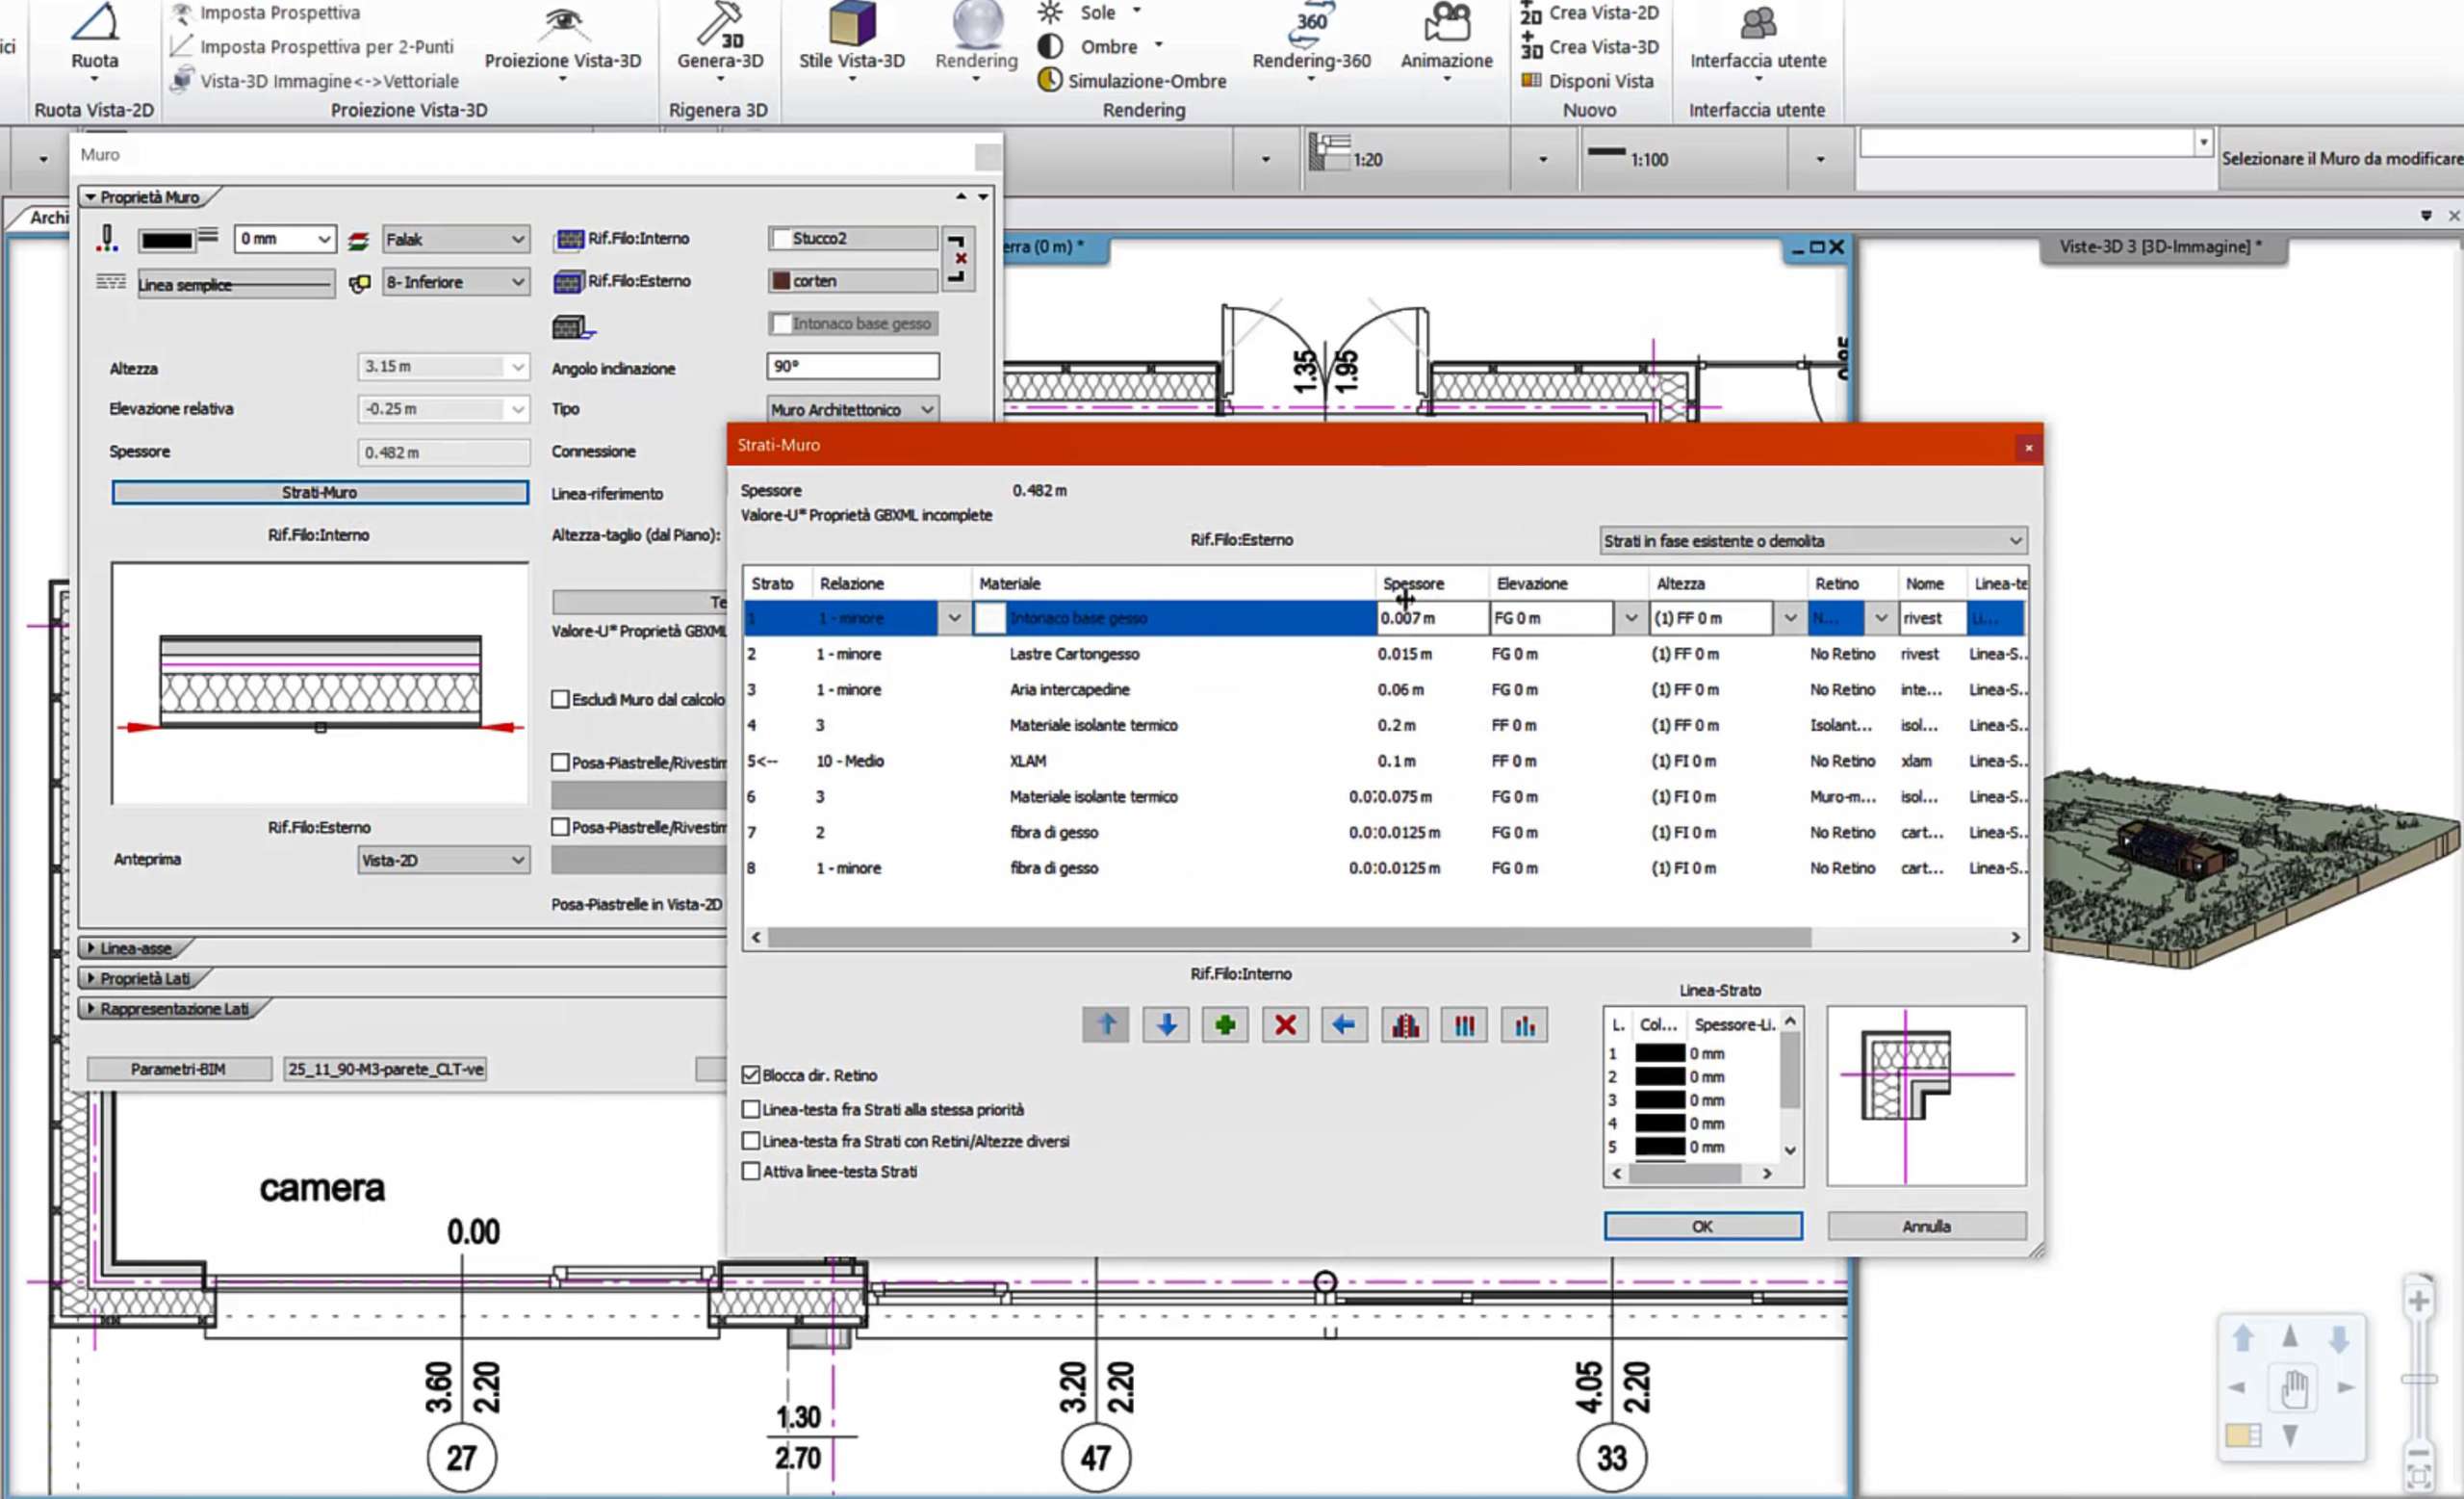The width and height of the screenshot is (2464, 1499).
Task: Click the Genera-3D hammer icon
Action: tap(720, 24)
